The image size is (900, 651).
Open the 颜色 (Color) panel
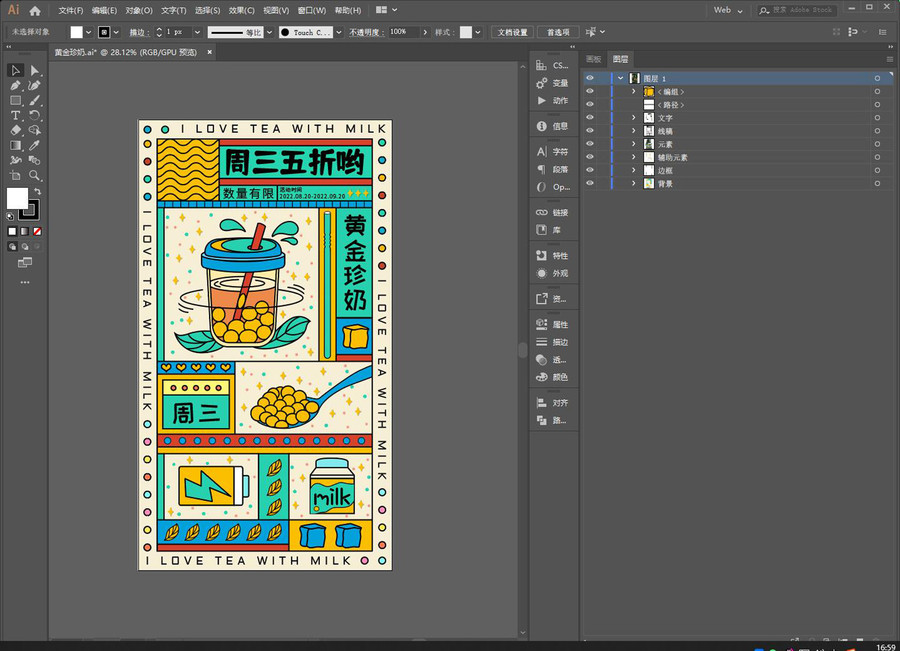552,377
